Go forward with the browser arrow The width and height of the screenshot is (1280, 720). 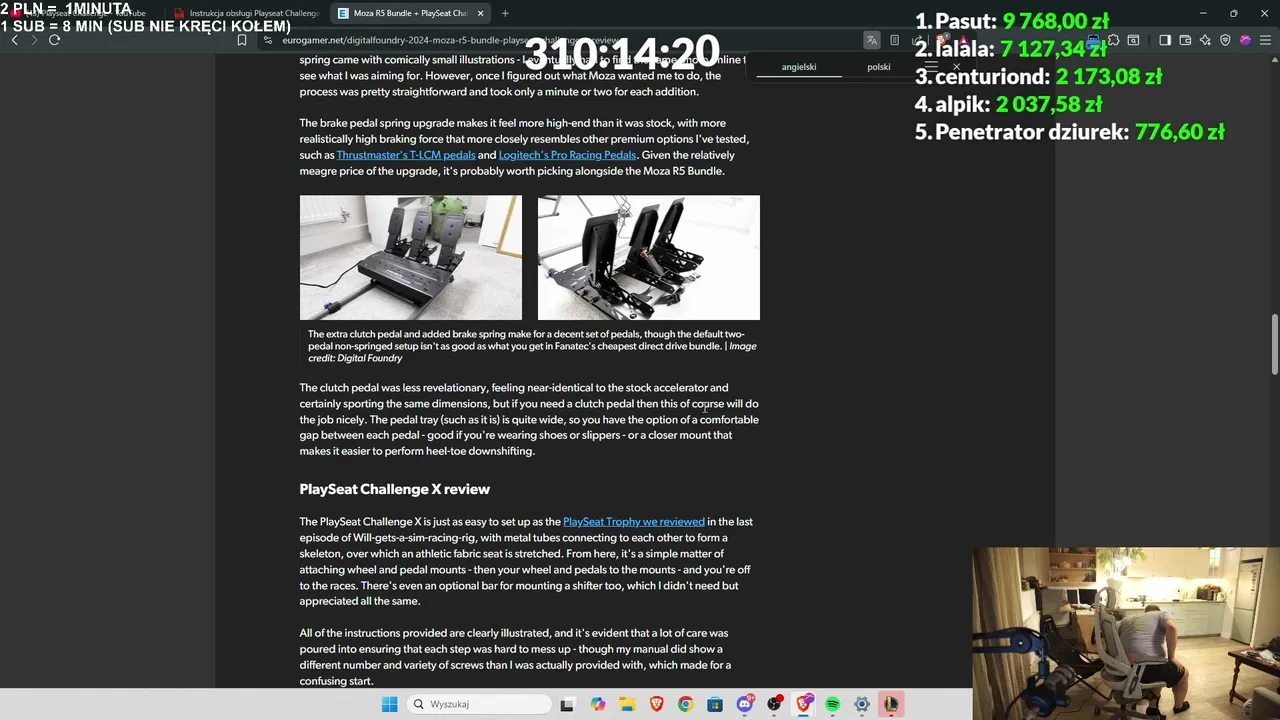tap(34, 40)
